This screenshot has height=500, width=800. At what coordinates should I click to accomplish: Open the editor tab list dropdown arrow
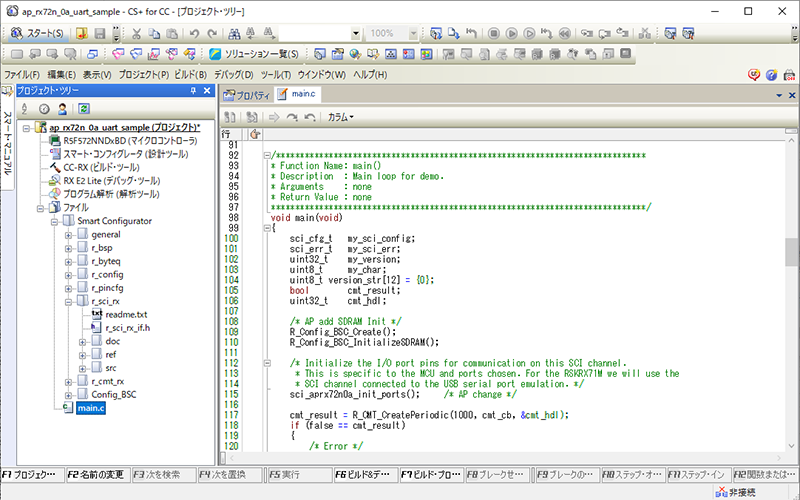pos(779,95)
